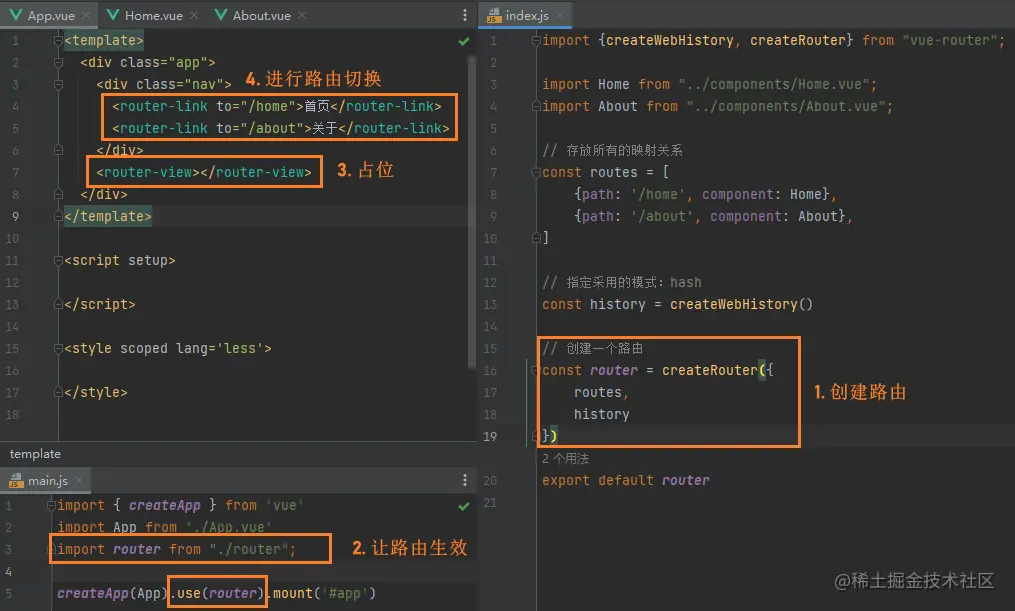Click line number 9 in App.vue gutter
The height and width of the screenshot is (611, 1015).
(x=15, y=216)
